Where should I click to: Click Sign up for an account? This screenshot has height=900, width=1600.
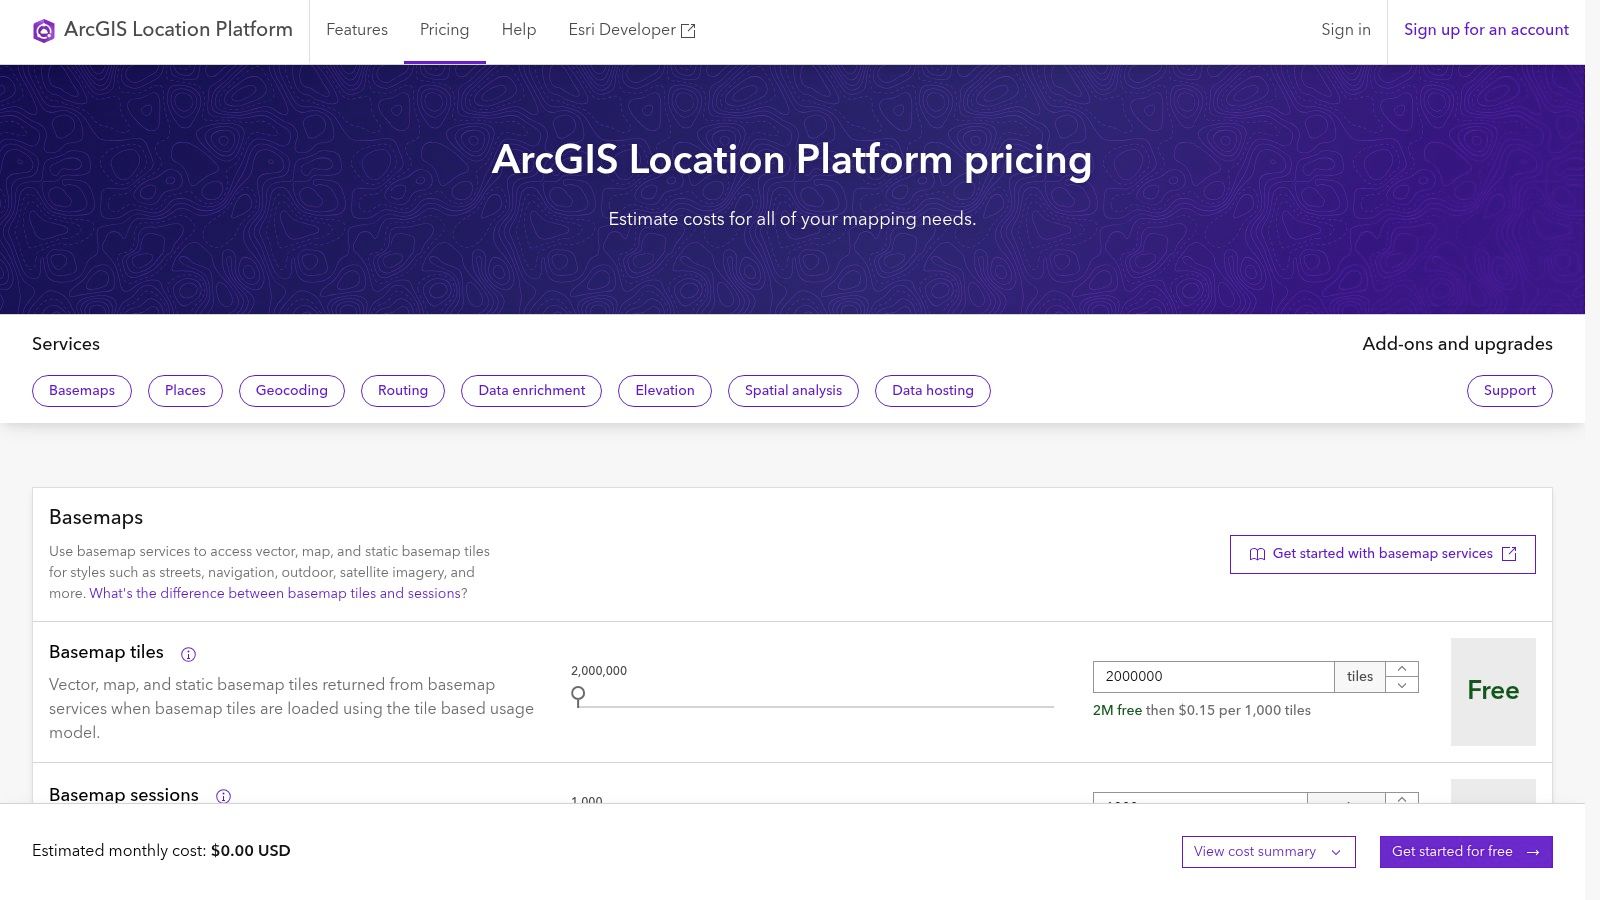click(1486, 30)
